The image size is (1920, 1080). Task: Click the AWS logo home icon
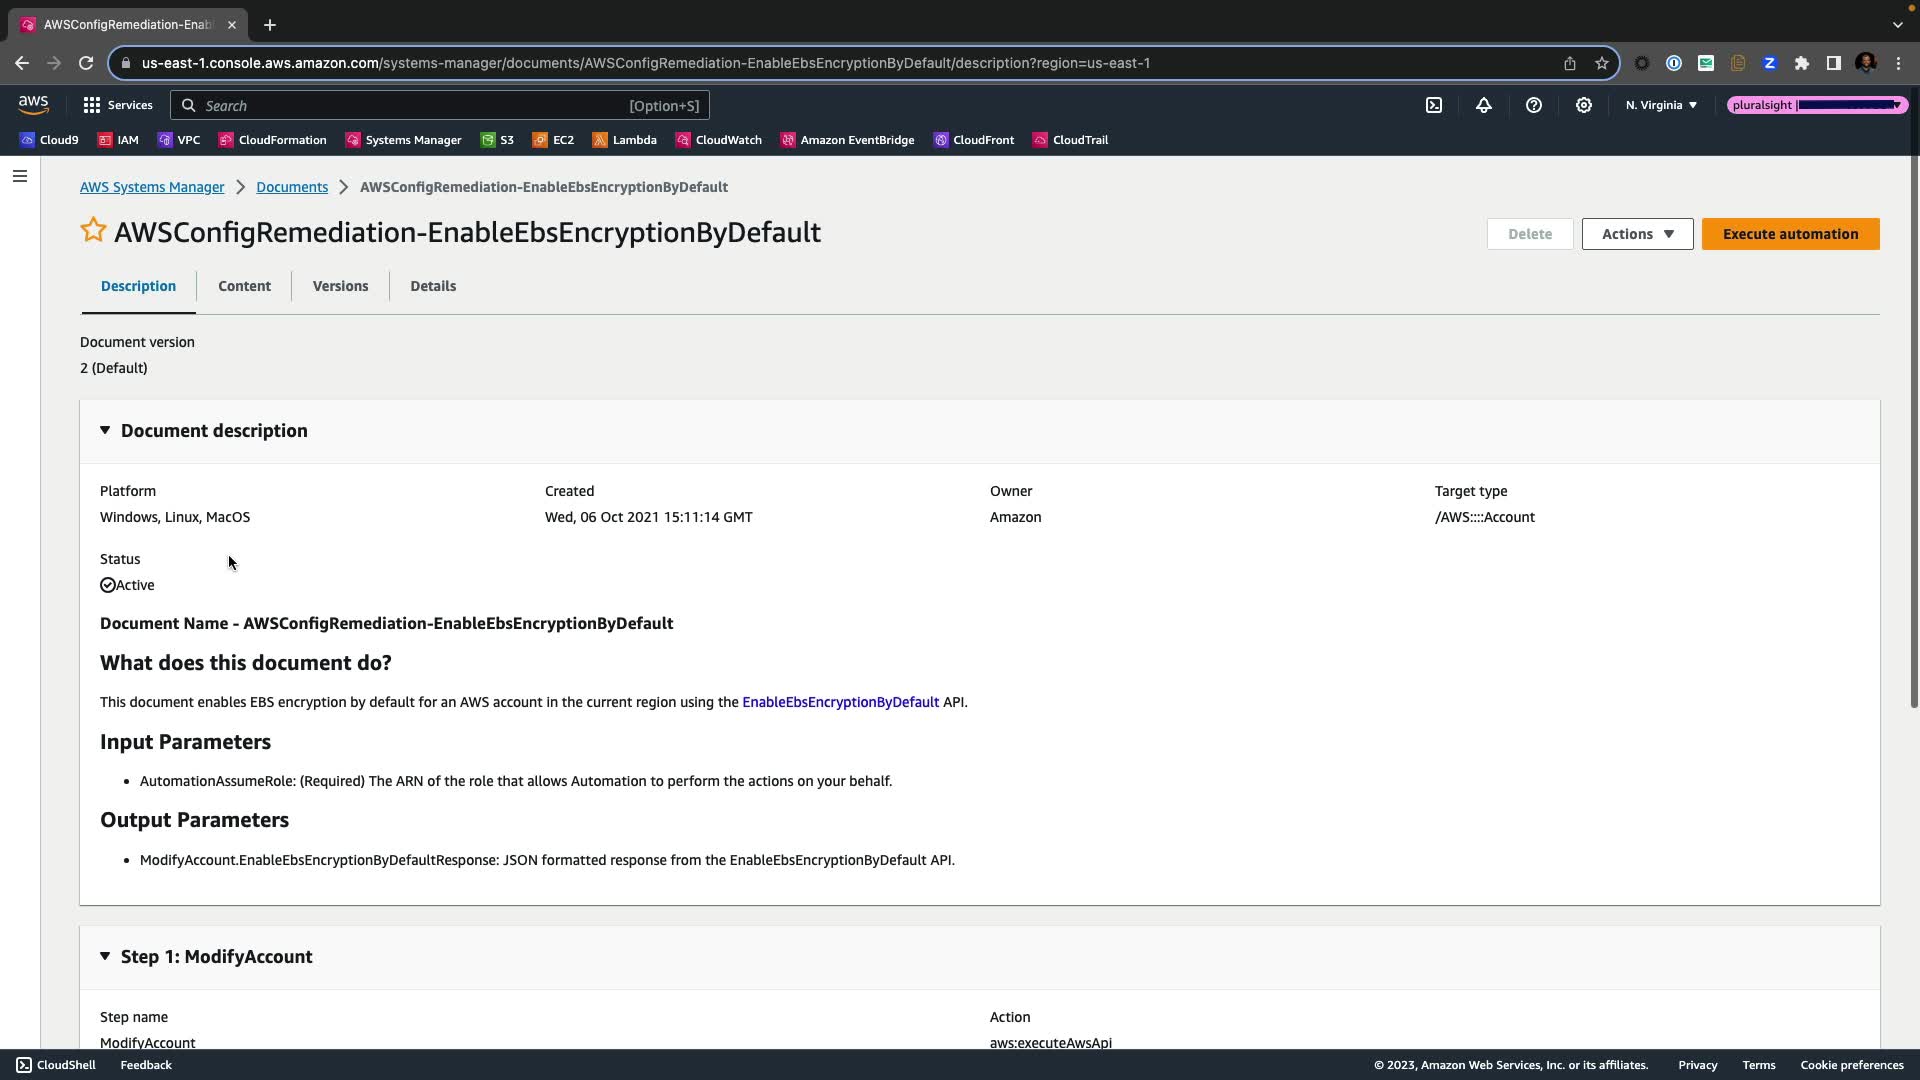click(33, 105)
